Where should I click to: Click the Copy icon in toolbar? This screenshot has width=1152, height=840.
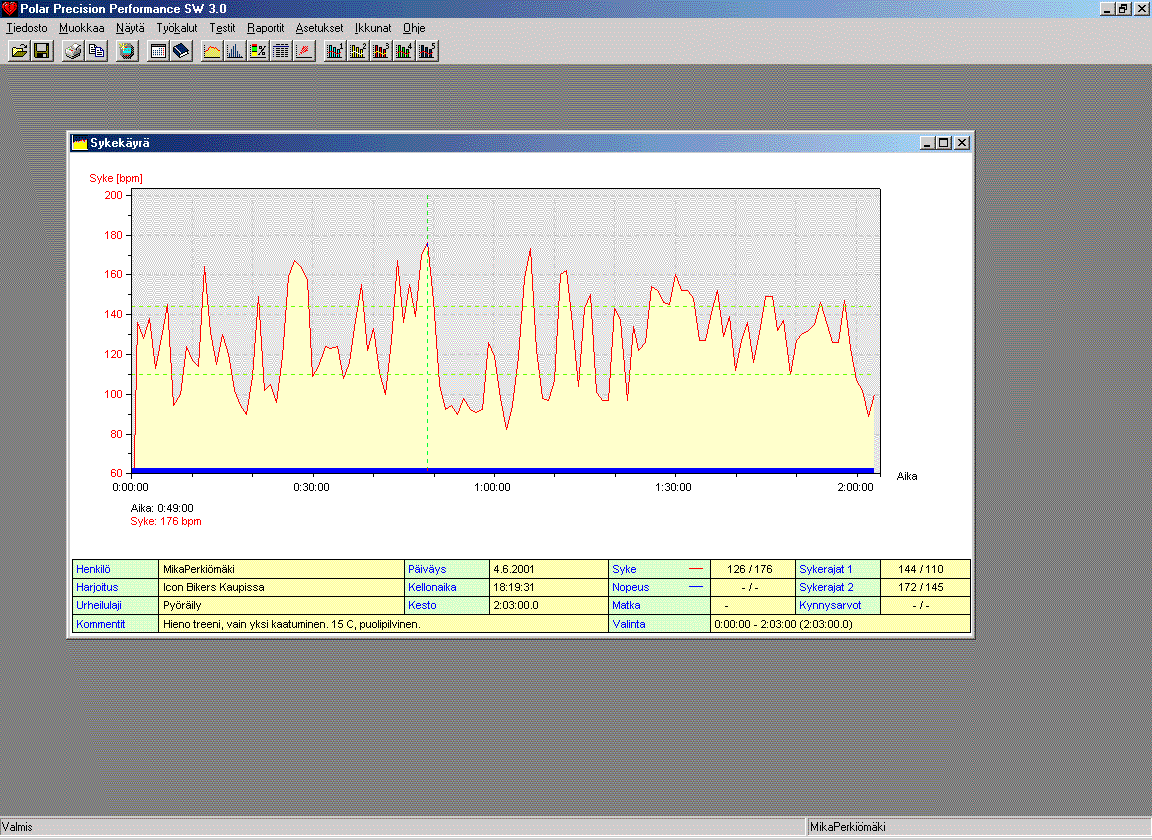click(96, 51)
